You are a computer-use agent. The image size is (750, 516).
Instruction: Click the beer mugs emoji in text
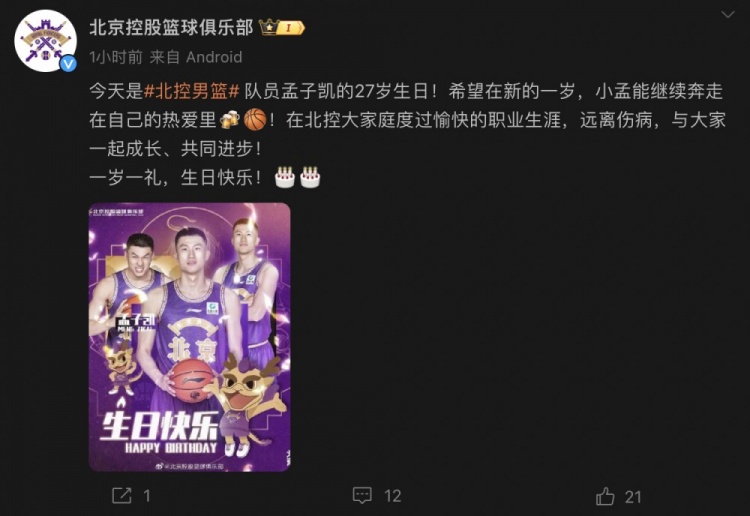point(230,120)
